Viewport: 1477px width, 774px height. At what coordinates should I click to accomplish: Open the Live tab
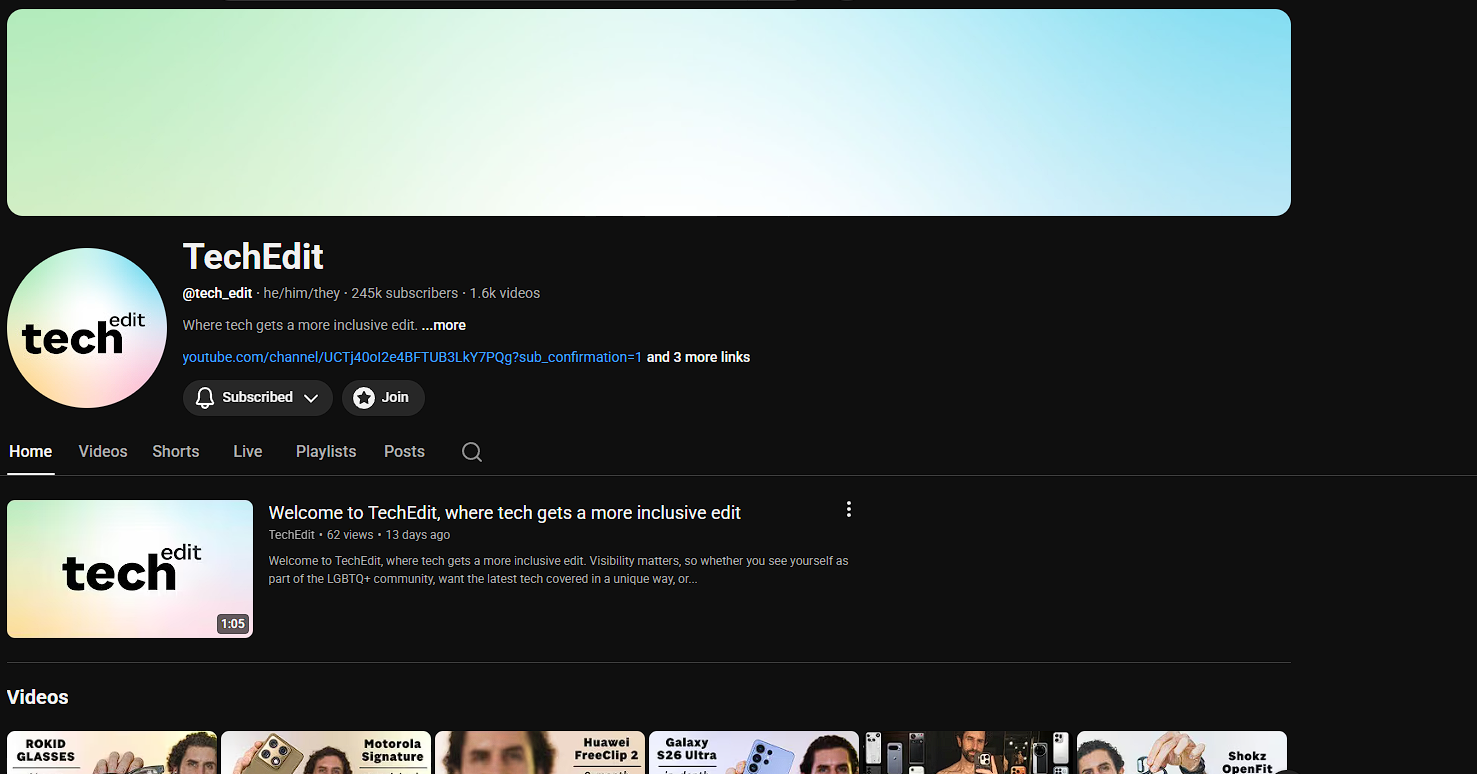(x=248, y=452)
